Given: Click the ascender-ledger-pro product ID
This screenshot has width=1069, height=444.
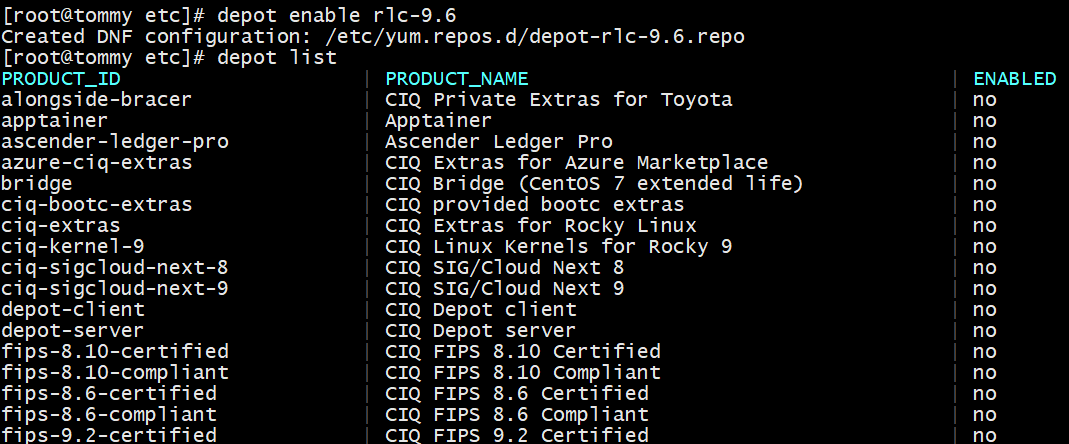Looking at the screenshot, I should click(x=114, y=141).
